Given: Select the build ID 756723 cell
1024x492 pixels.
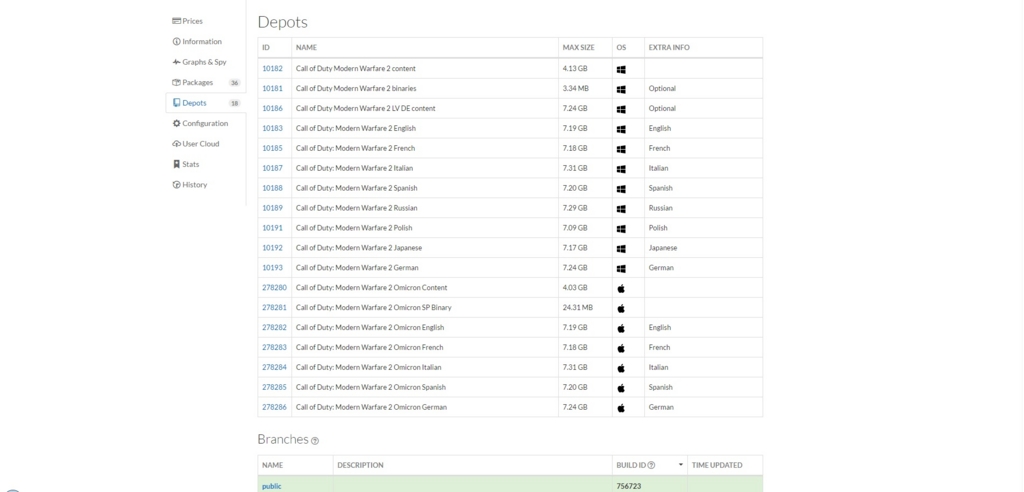Looking at the screenshot, I should [x=650, y=486].
